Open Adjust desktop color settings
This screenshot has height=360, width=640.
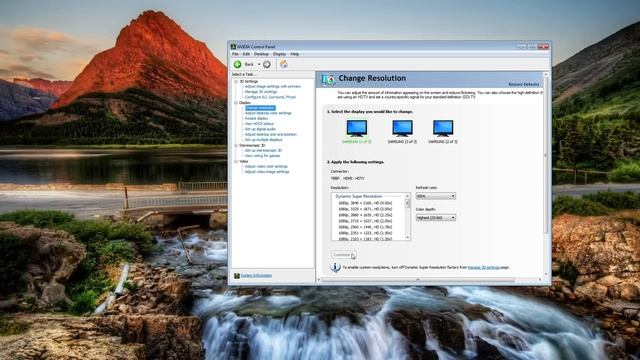click(x=268, y=113)
